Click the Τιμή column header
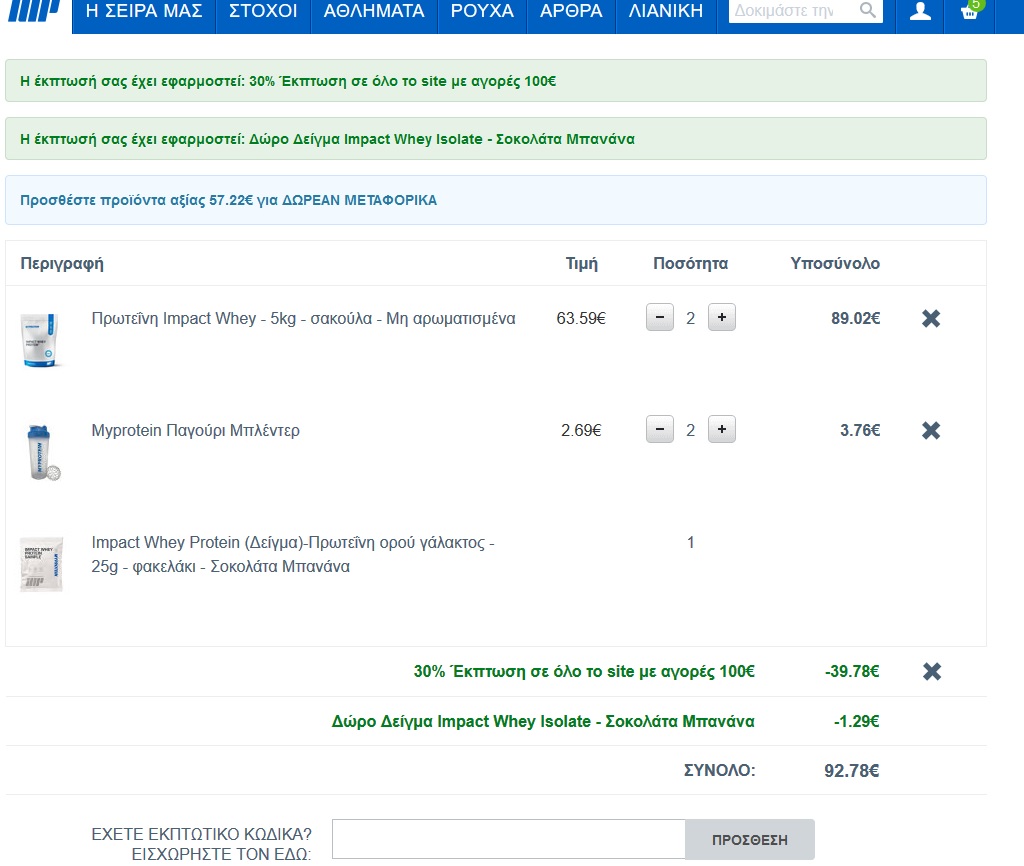Viewport: 1024px width, 866px height. (581, 263)
